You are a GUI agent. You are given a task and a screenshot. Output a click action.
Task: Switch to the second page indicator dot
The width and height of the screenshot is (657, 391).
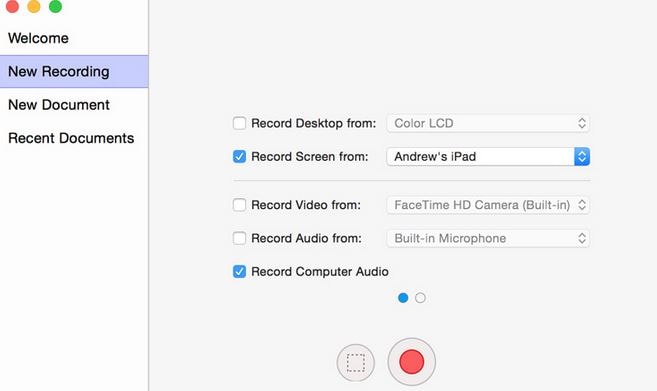420,298
